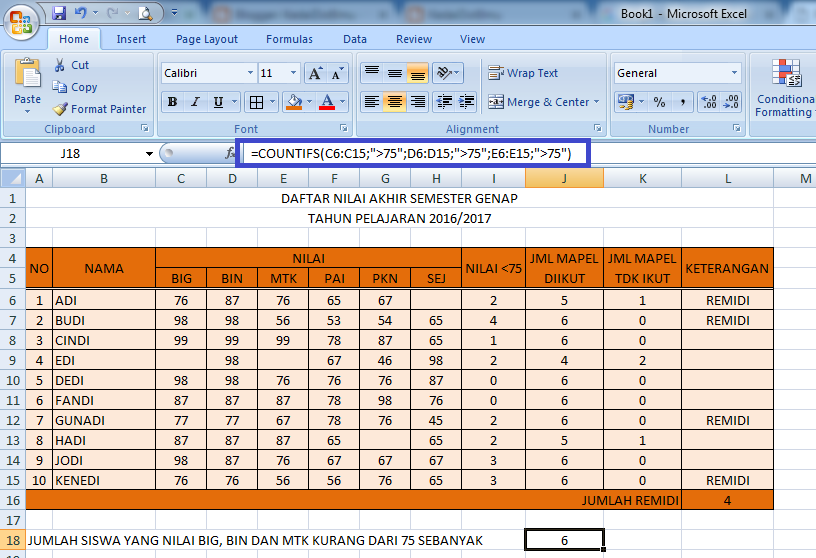Increase font size with Grow Font
The height and width of the screenshot is (558, 816).
point(314,73)
